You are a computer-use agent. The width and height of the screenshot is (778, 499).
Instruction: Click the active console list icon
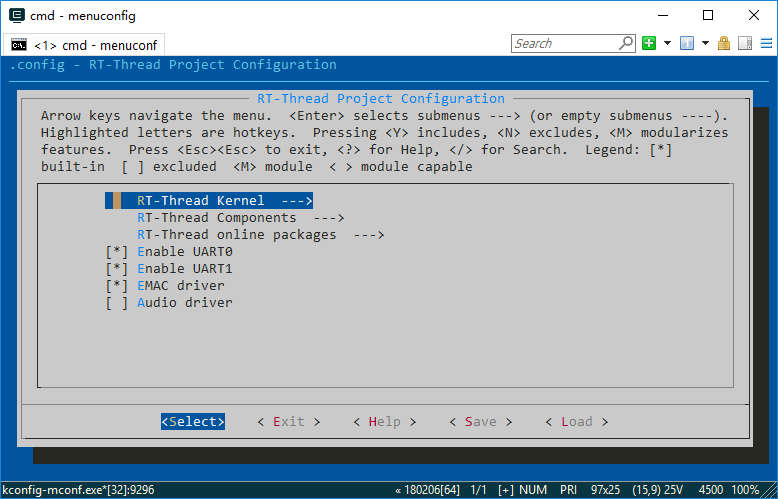coord(687,44)
